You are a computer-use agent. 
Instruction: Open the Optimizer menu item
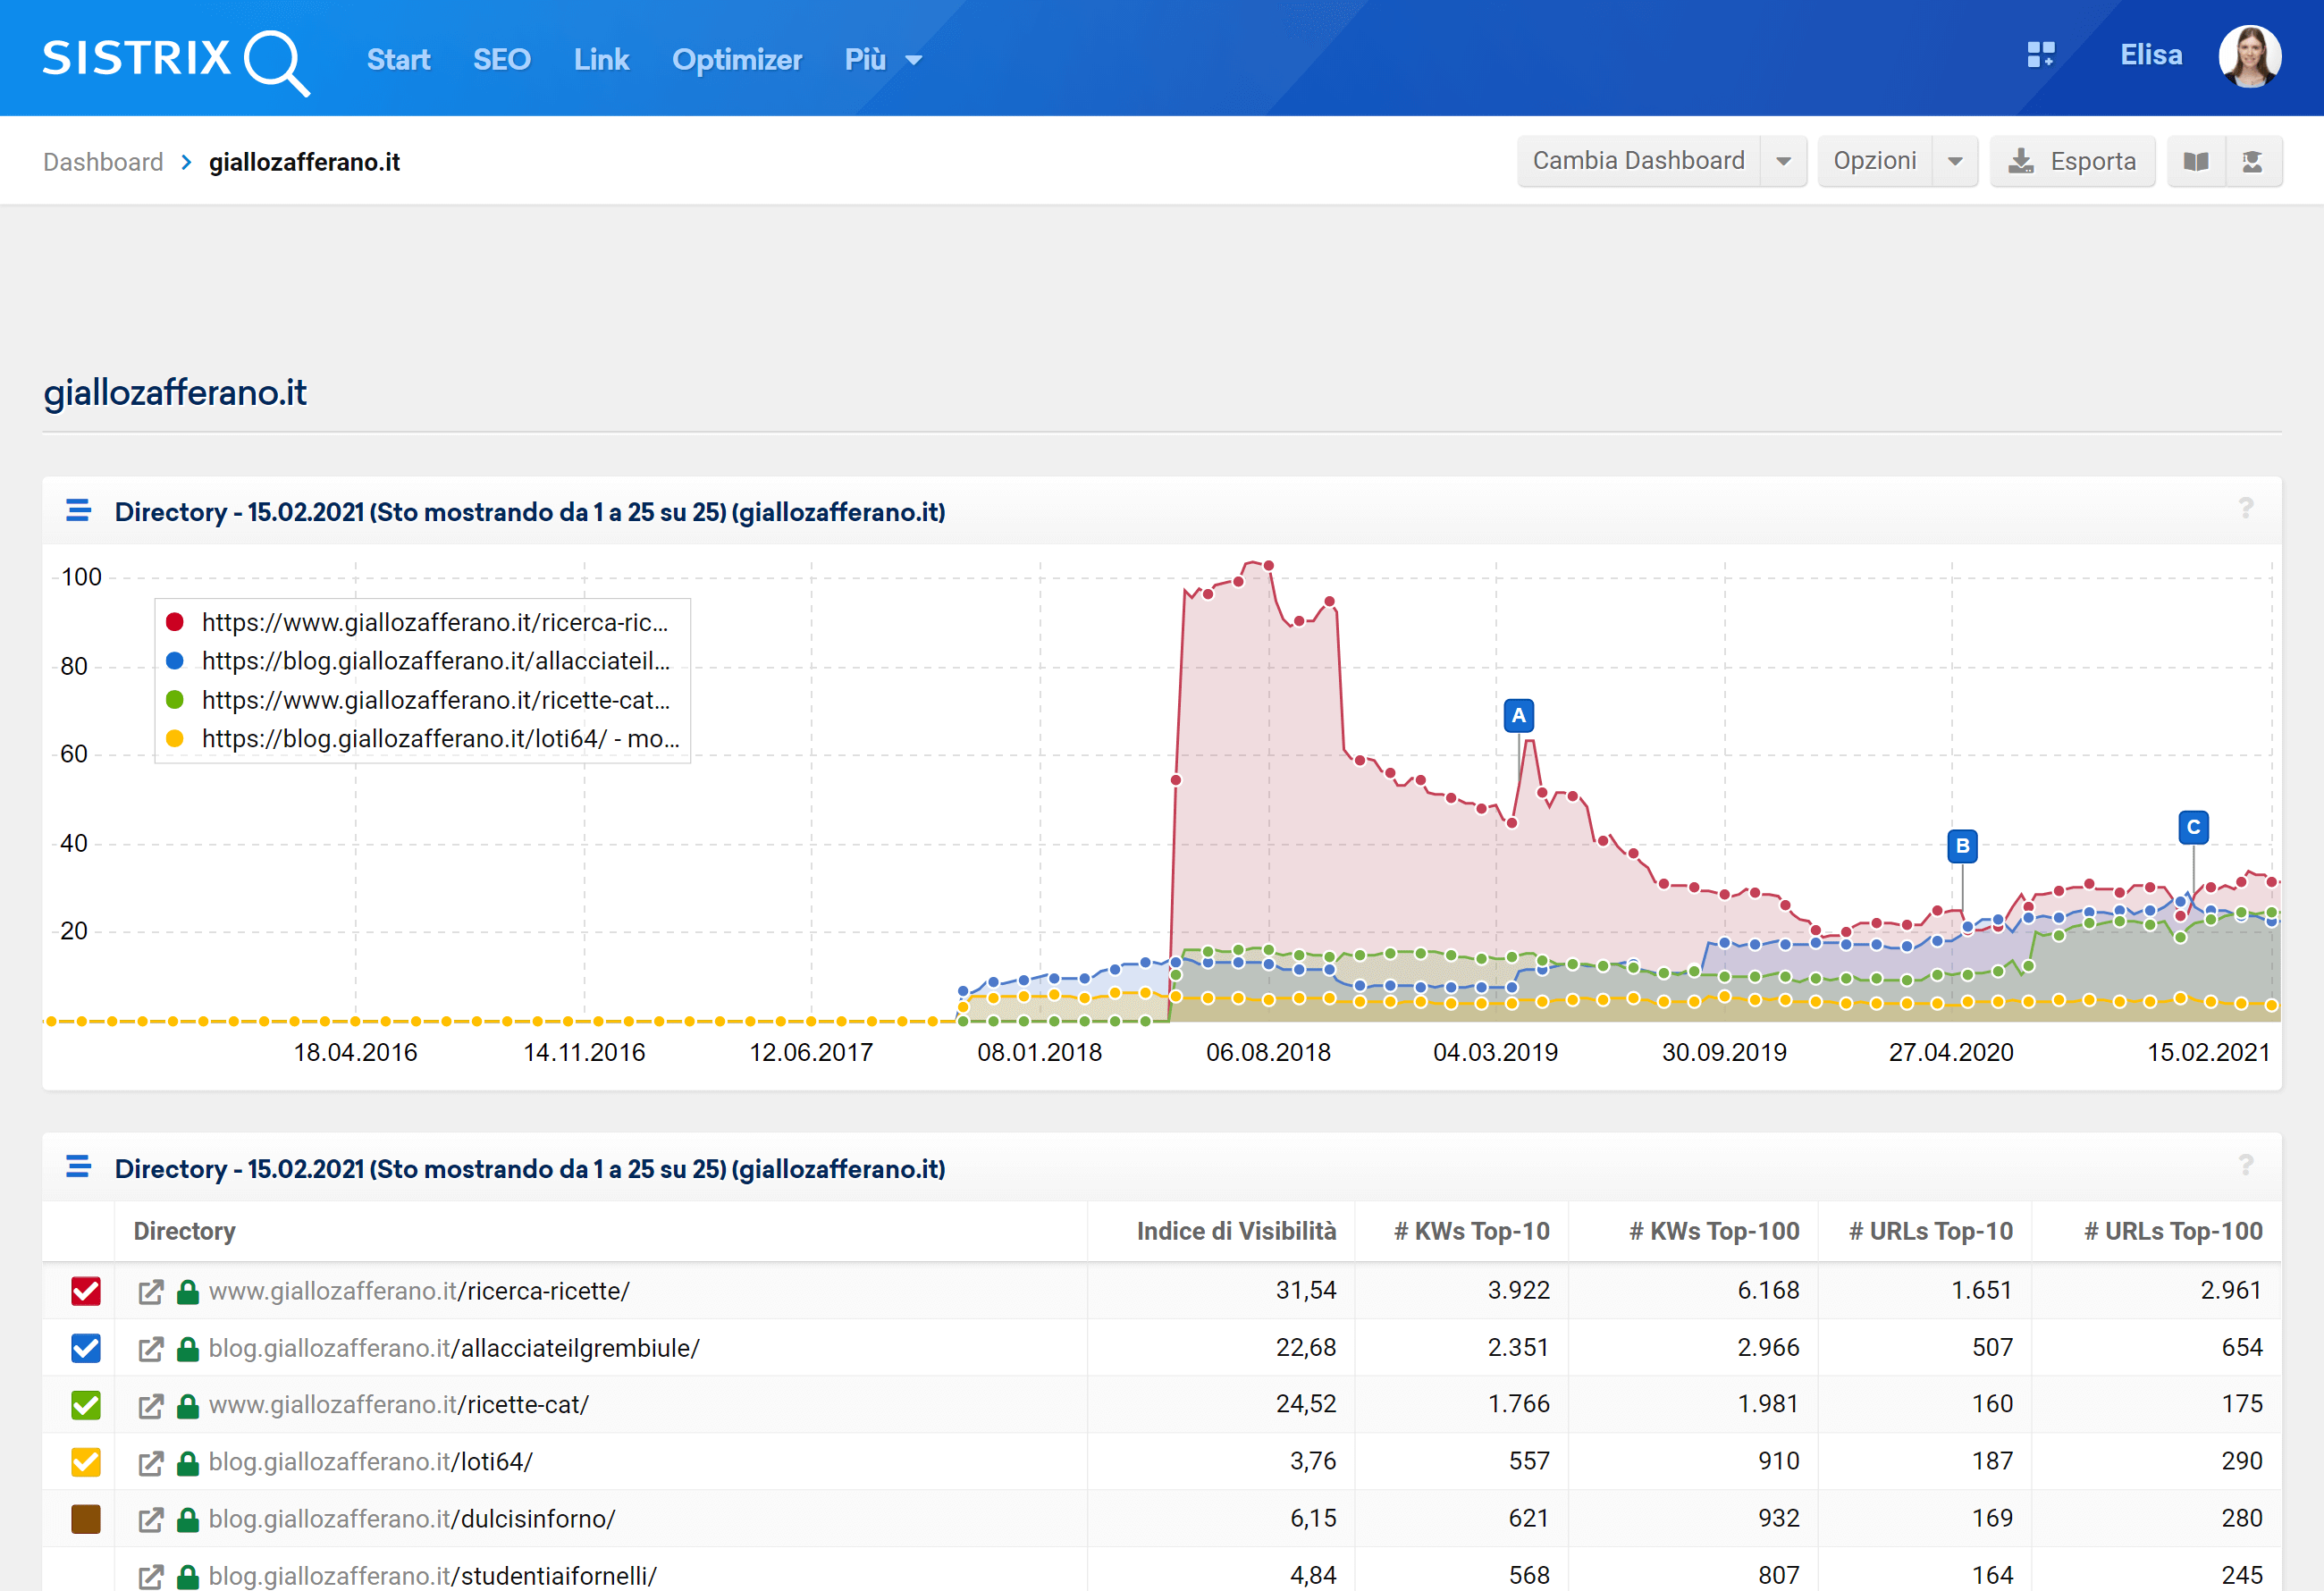coord(737,60)
